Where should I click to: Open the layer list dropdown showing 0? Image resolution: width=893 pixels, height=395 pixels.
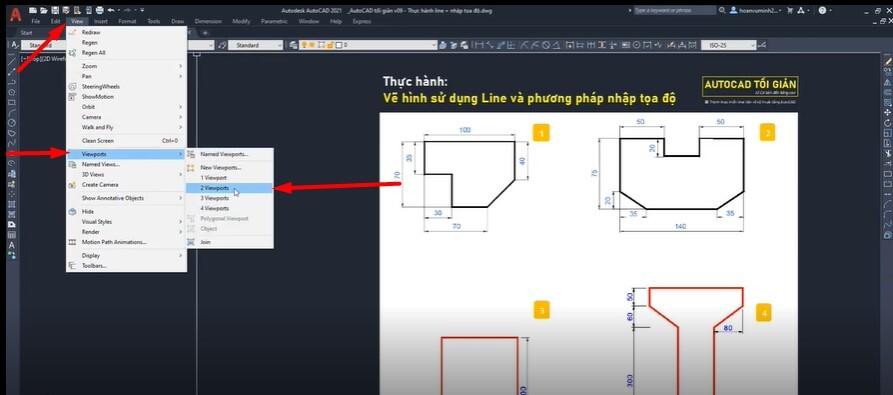pos(369,45)
